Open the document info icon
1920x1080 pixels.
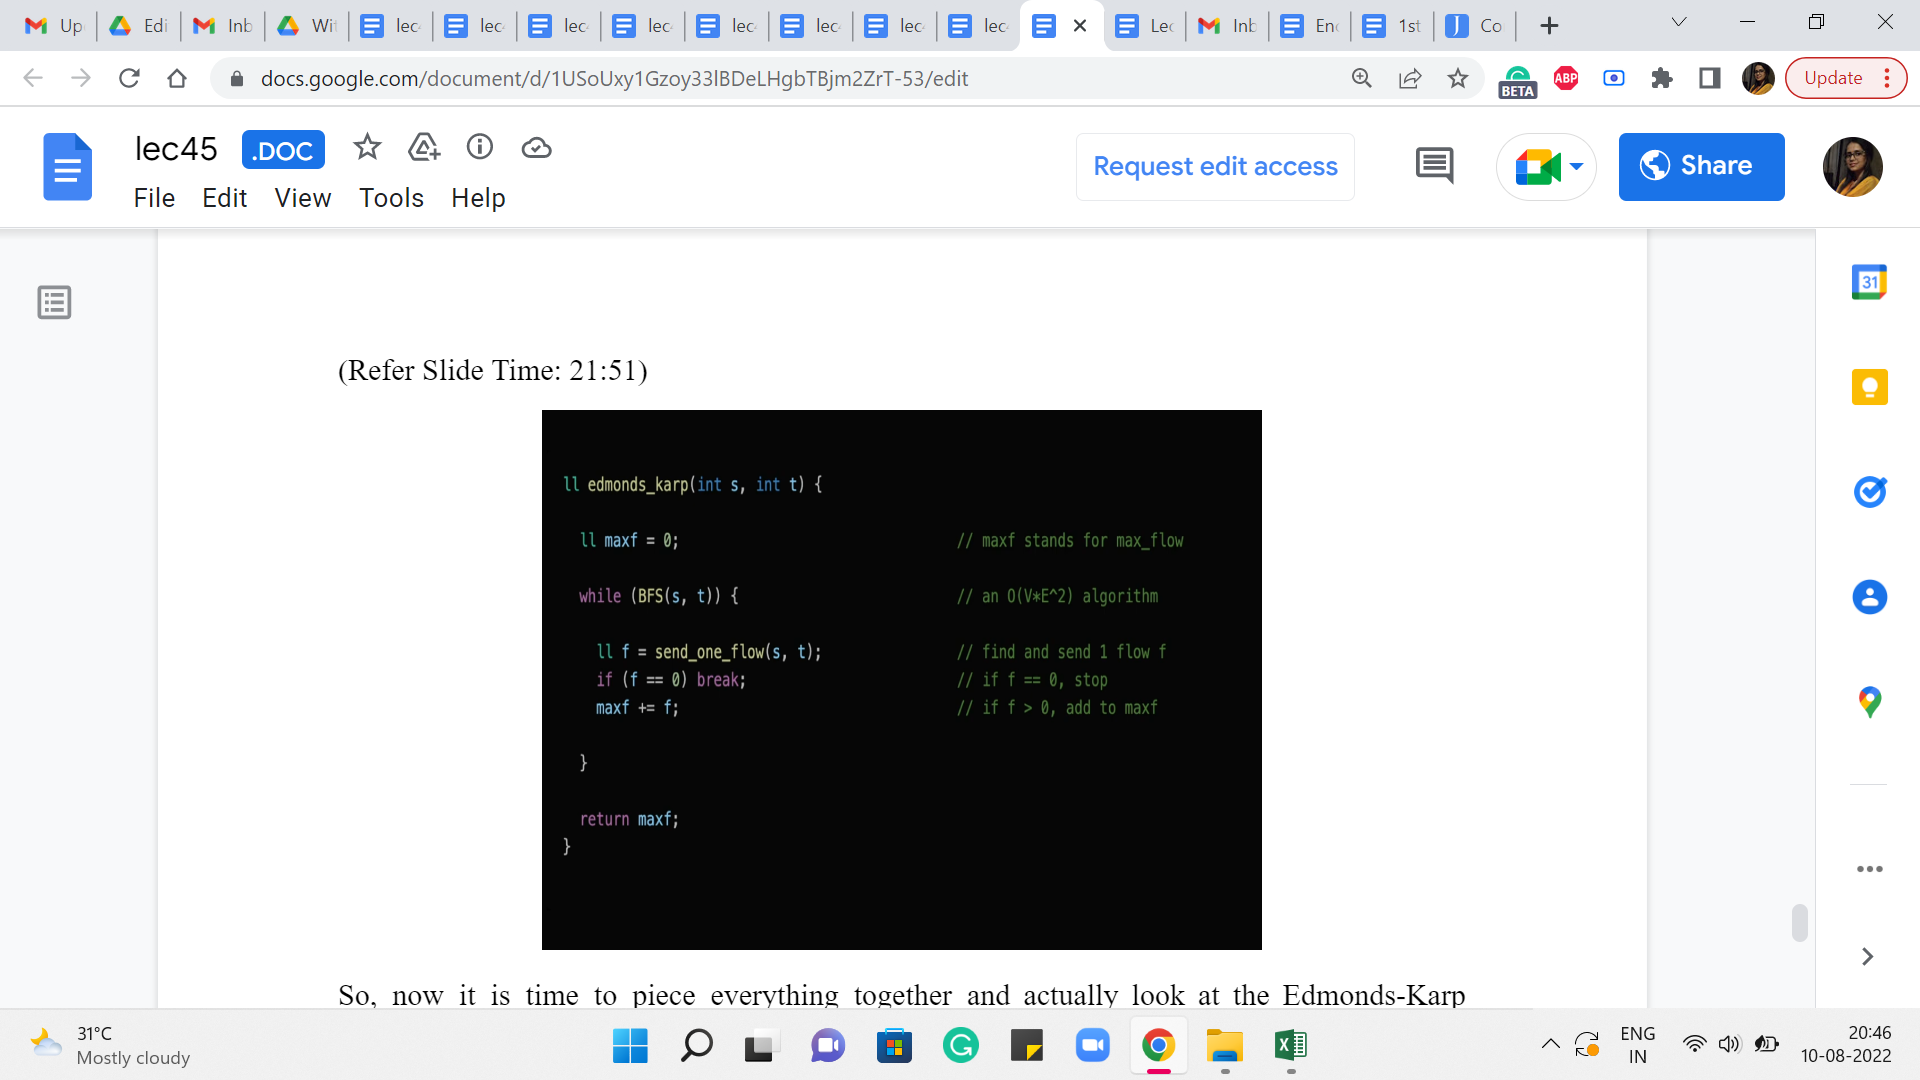click(x=480, y=148)
